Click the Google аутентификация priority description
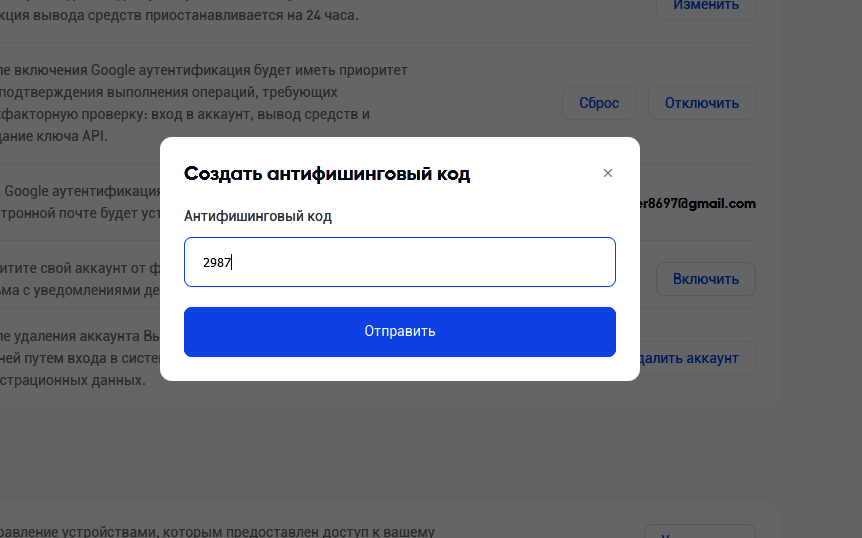Image resolution: width=862 pixels, height=538 pixels. tap(200, 103)
